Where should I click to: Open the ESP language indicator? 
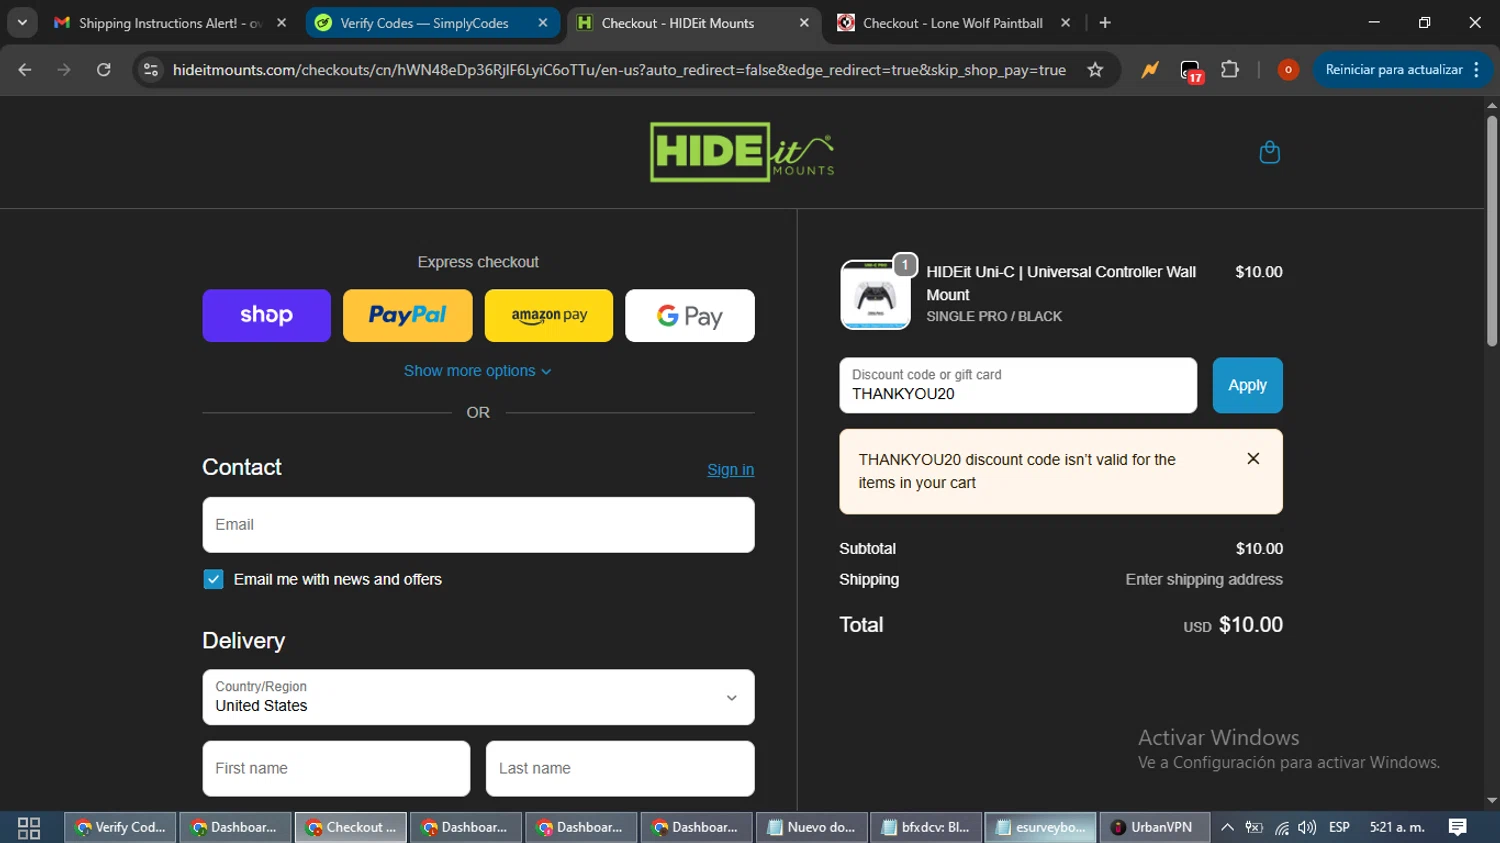1339,828
